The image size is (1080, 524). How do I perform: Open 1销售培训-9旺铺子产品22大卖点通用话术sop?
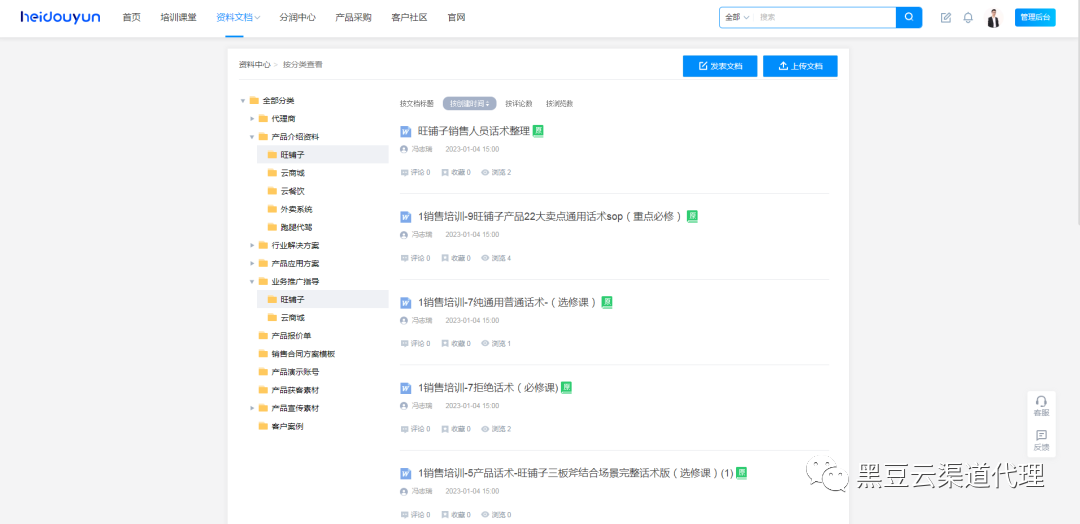tap(550, 217)
